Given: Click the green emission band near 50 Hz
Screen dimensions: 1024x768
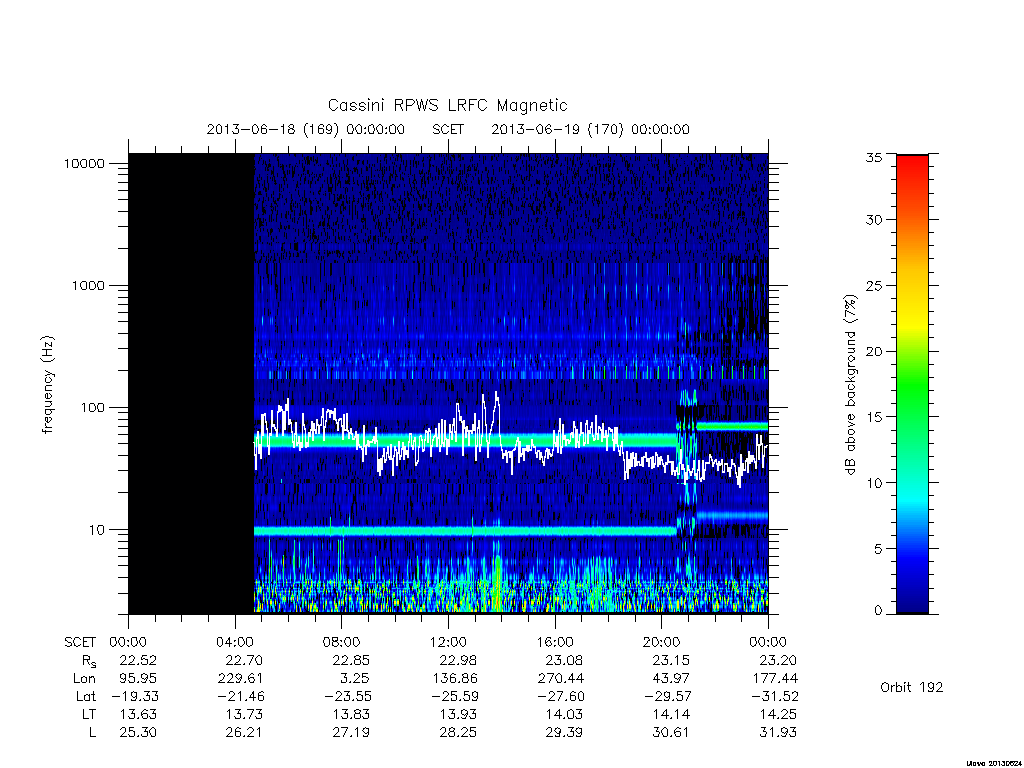Looking at the screenshot, I should click(x=466, y=441).
